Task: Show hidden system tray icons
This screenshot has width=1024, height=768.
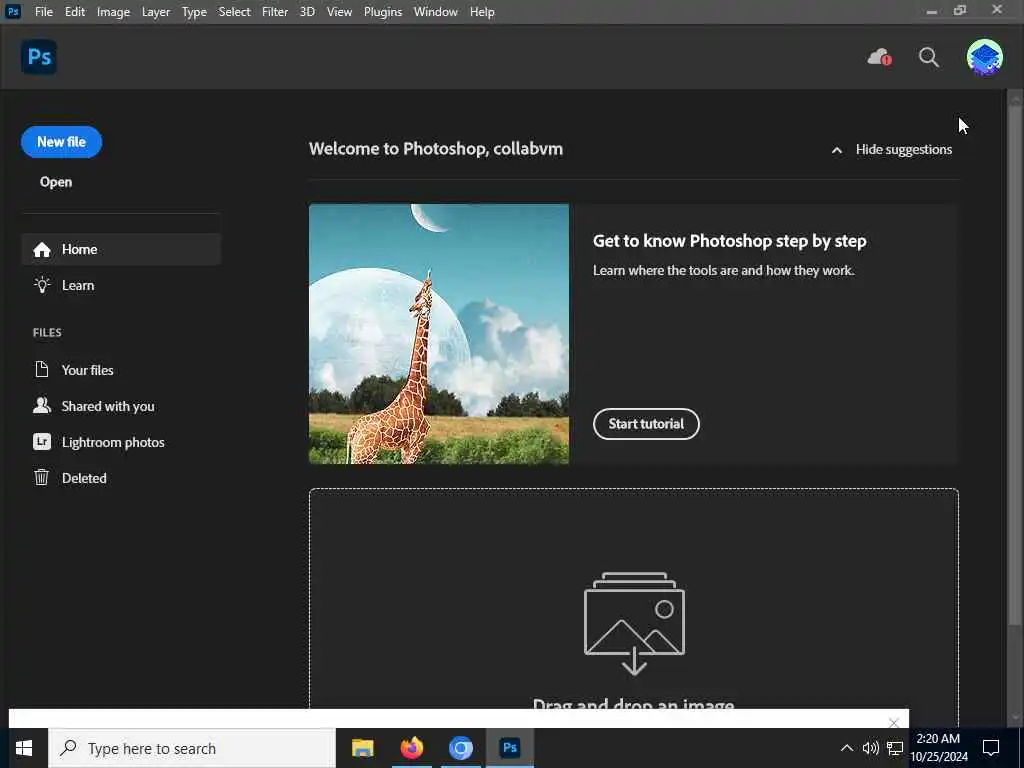Action: pos(846,748)
